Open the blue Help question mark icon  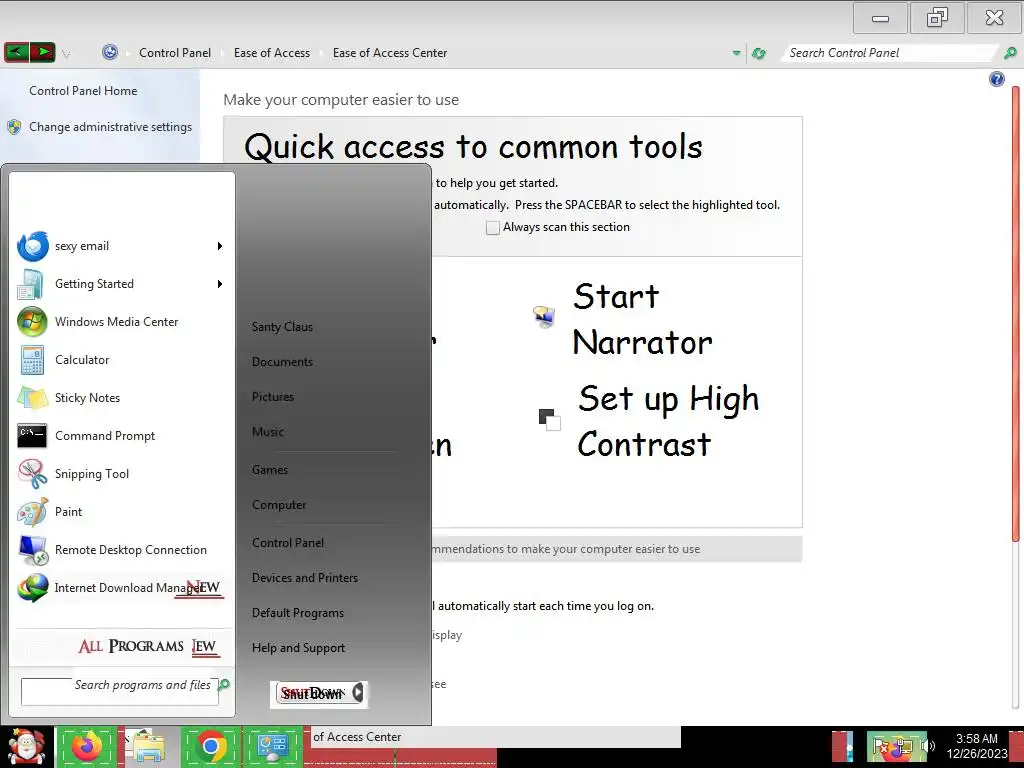tap(997, 79)
